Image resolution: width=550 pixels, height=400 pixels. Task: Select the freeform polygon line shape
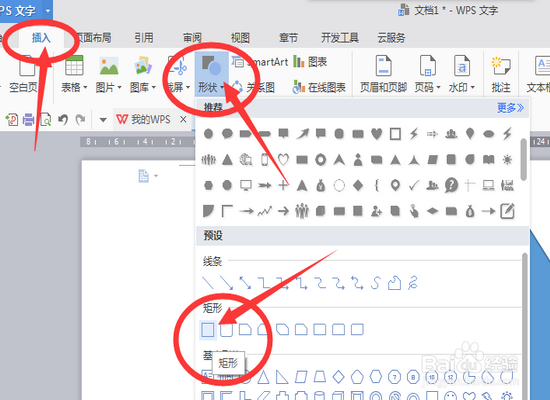(x=394, y=282)
